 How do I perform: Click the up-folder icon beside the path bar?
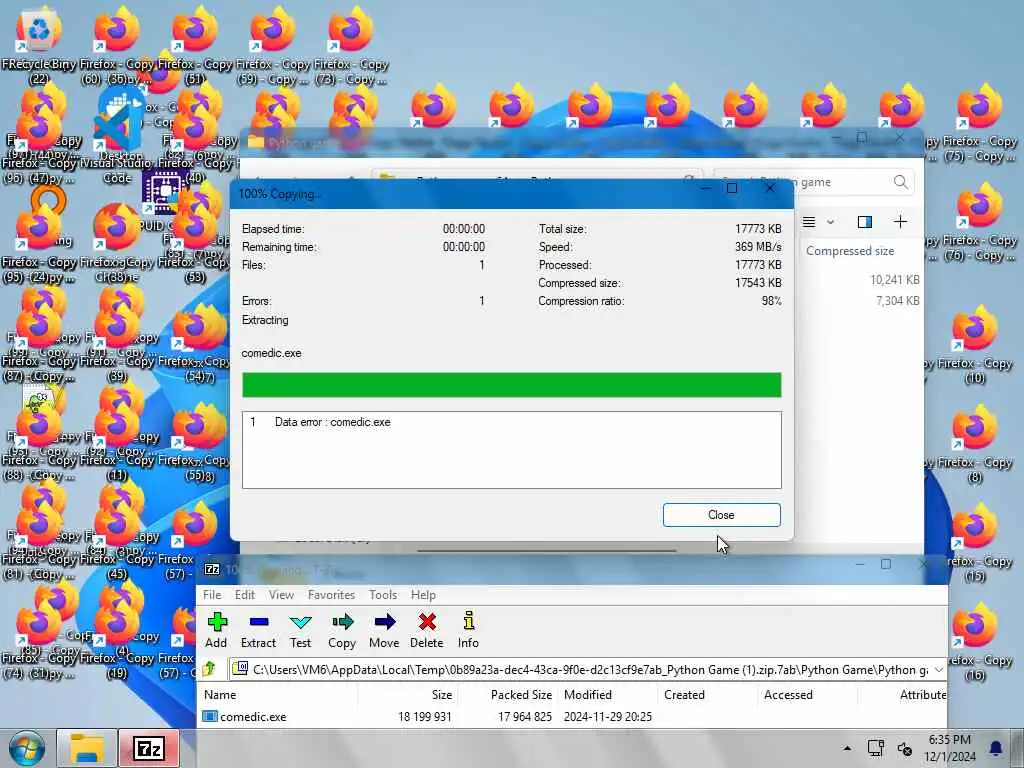click(210, 669)
